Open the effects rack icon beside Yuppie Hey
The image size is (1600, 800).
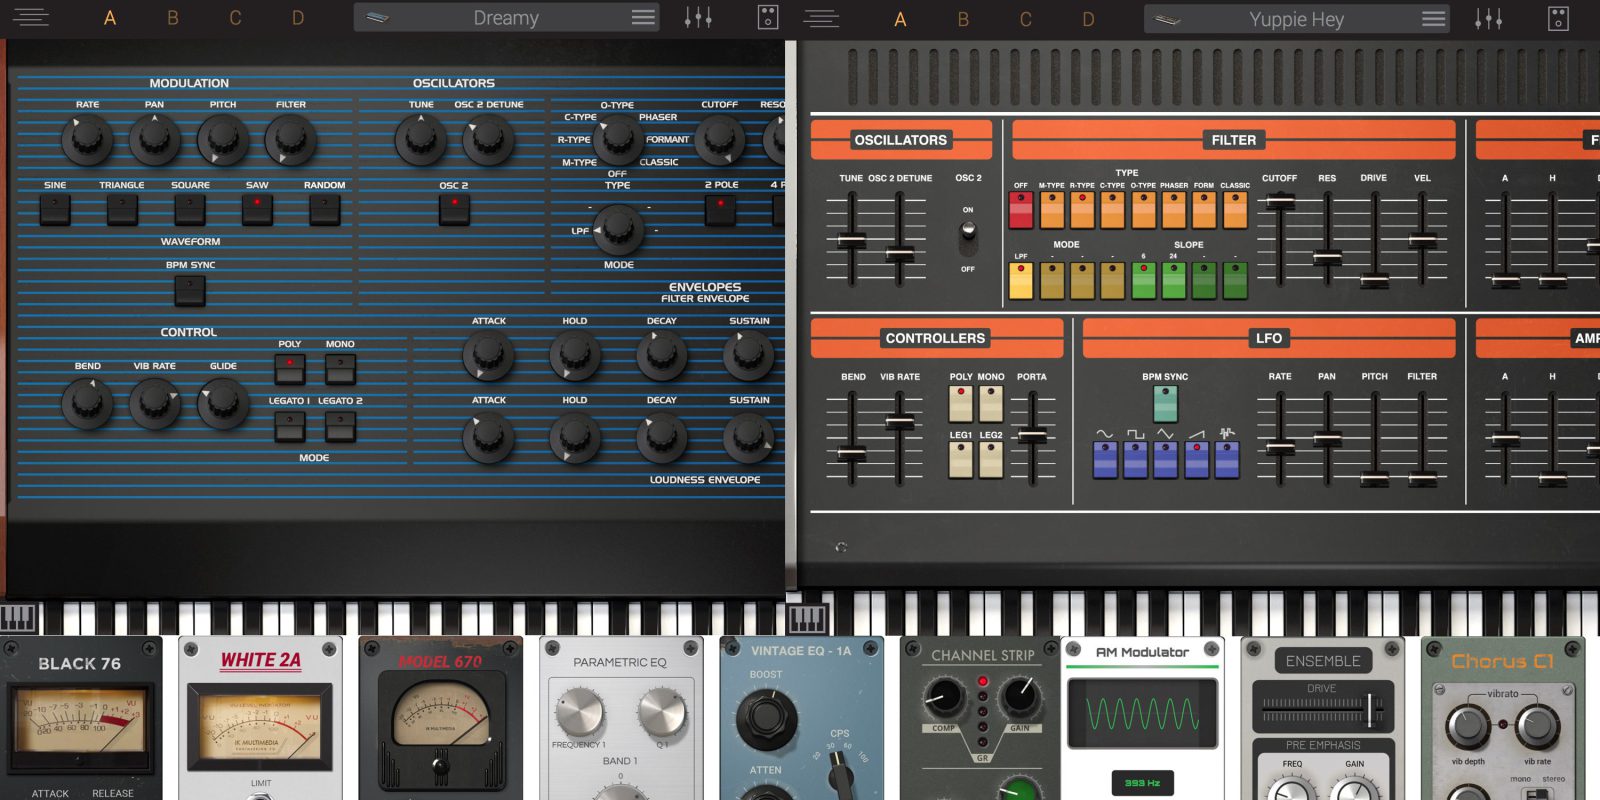[1558, 18]
